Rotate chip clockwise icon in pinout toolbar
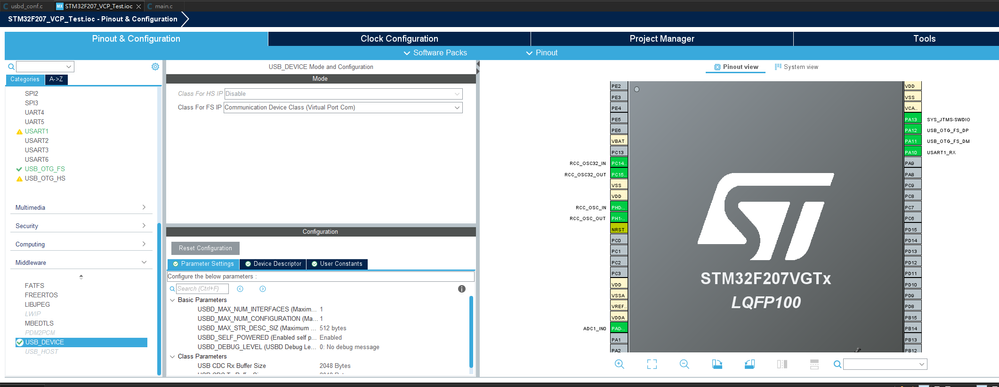Image resolution: width=999 pixels, height=387 pixels. 717,364
